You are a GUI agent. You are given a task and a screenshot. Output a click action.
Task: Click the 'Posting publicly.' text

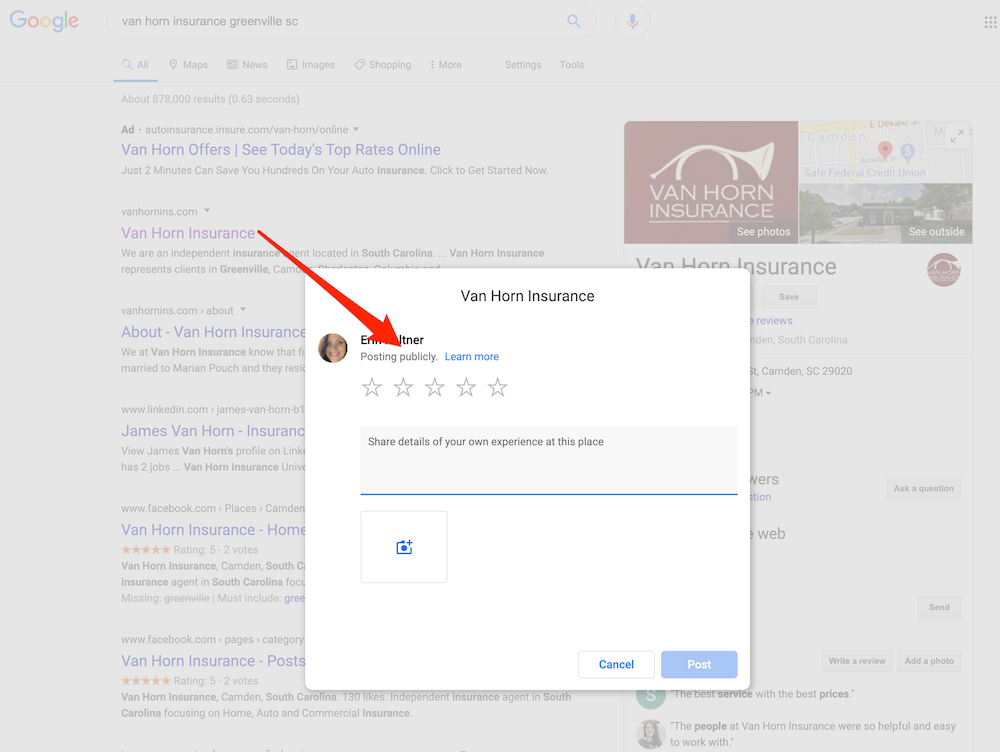coord(399,357)
